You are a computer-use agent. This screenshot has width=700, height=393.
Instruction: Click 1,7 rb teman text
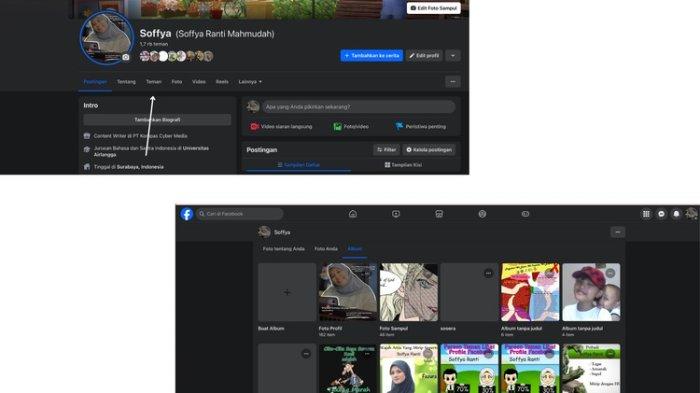154,44
